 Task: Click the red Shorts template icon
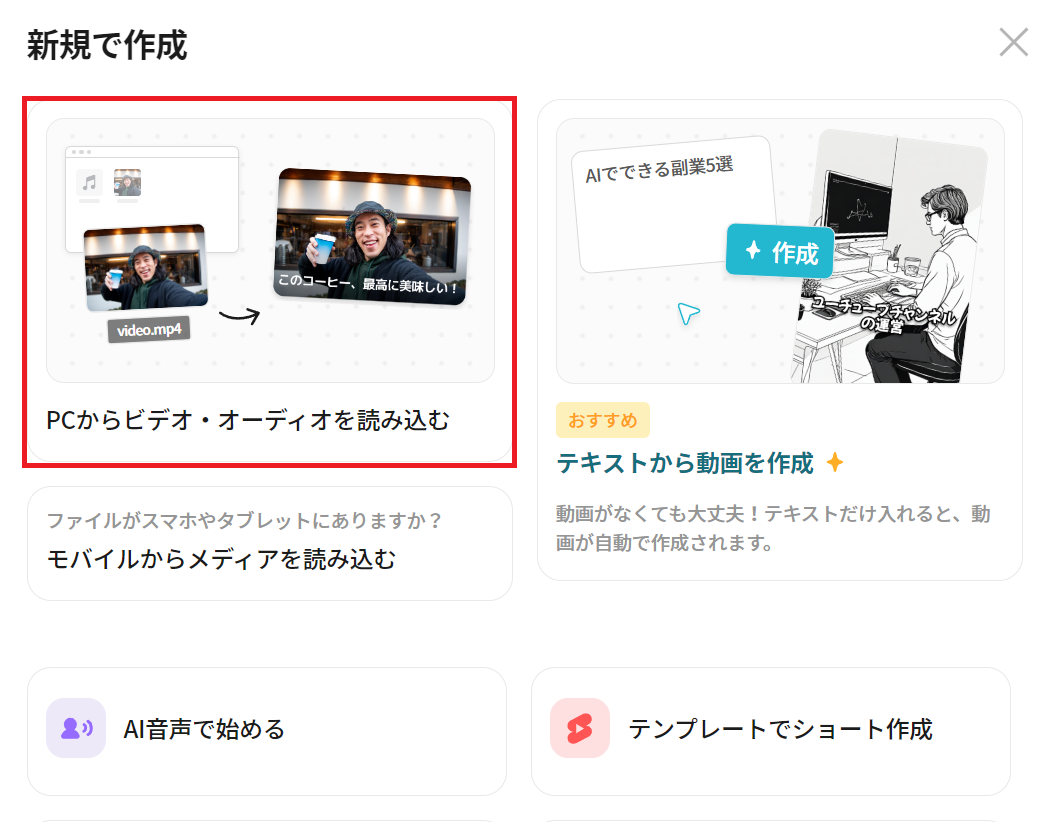[580, 728]
